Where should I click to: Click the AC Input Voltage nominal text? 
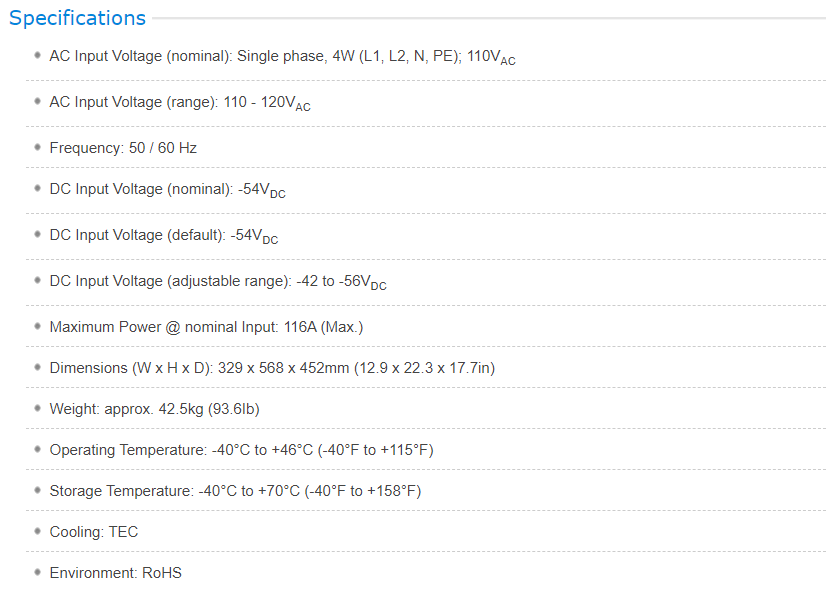[282, 57]
